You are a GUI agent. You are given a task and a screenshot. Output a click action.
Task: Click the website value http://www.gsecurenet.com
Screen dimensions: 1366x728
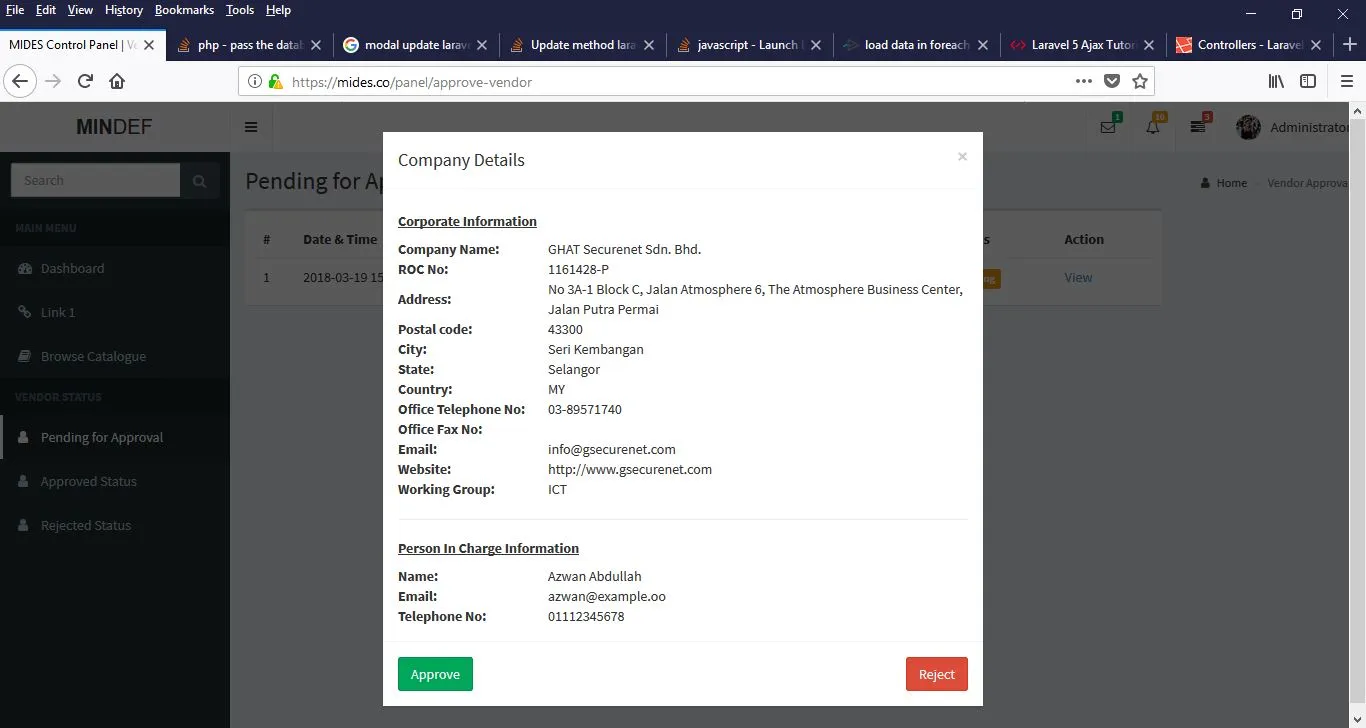630,470
